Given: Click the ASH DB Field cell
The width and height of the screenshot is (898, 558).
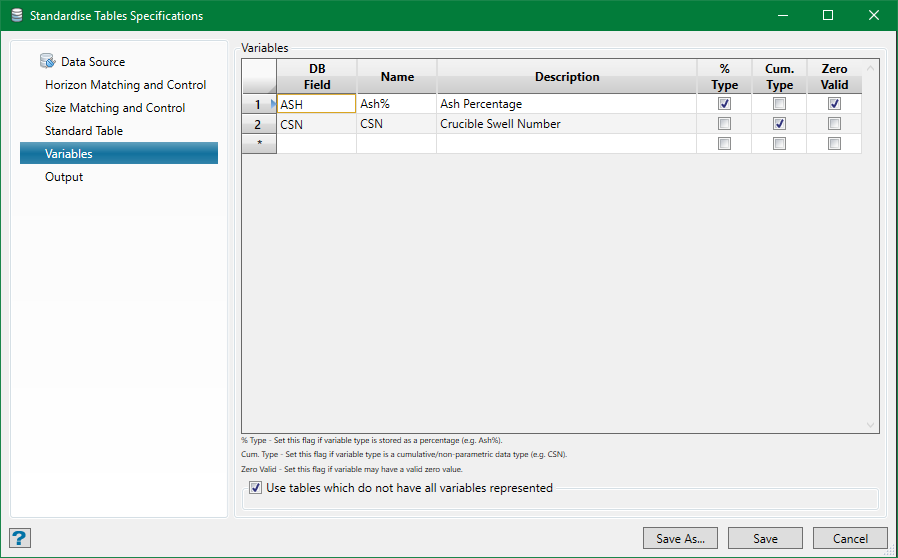Looking at the screenshot, I should click(316, 104).
